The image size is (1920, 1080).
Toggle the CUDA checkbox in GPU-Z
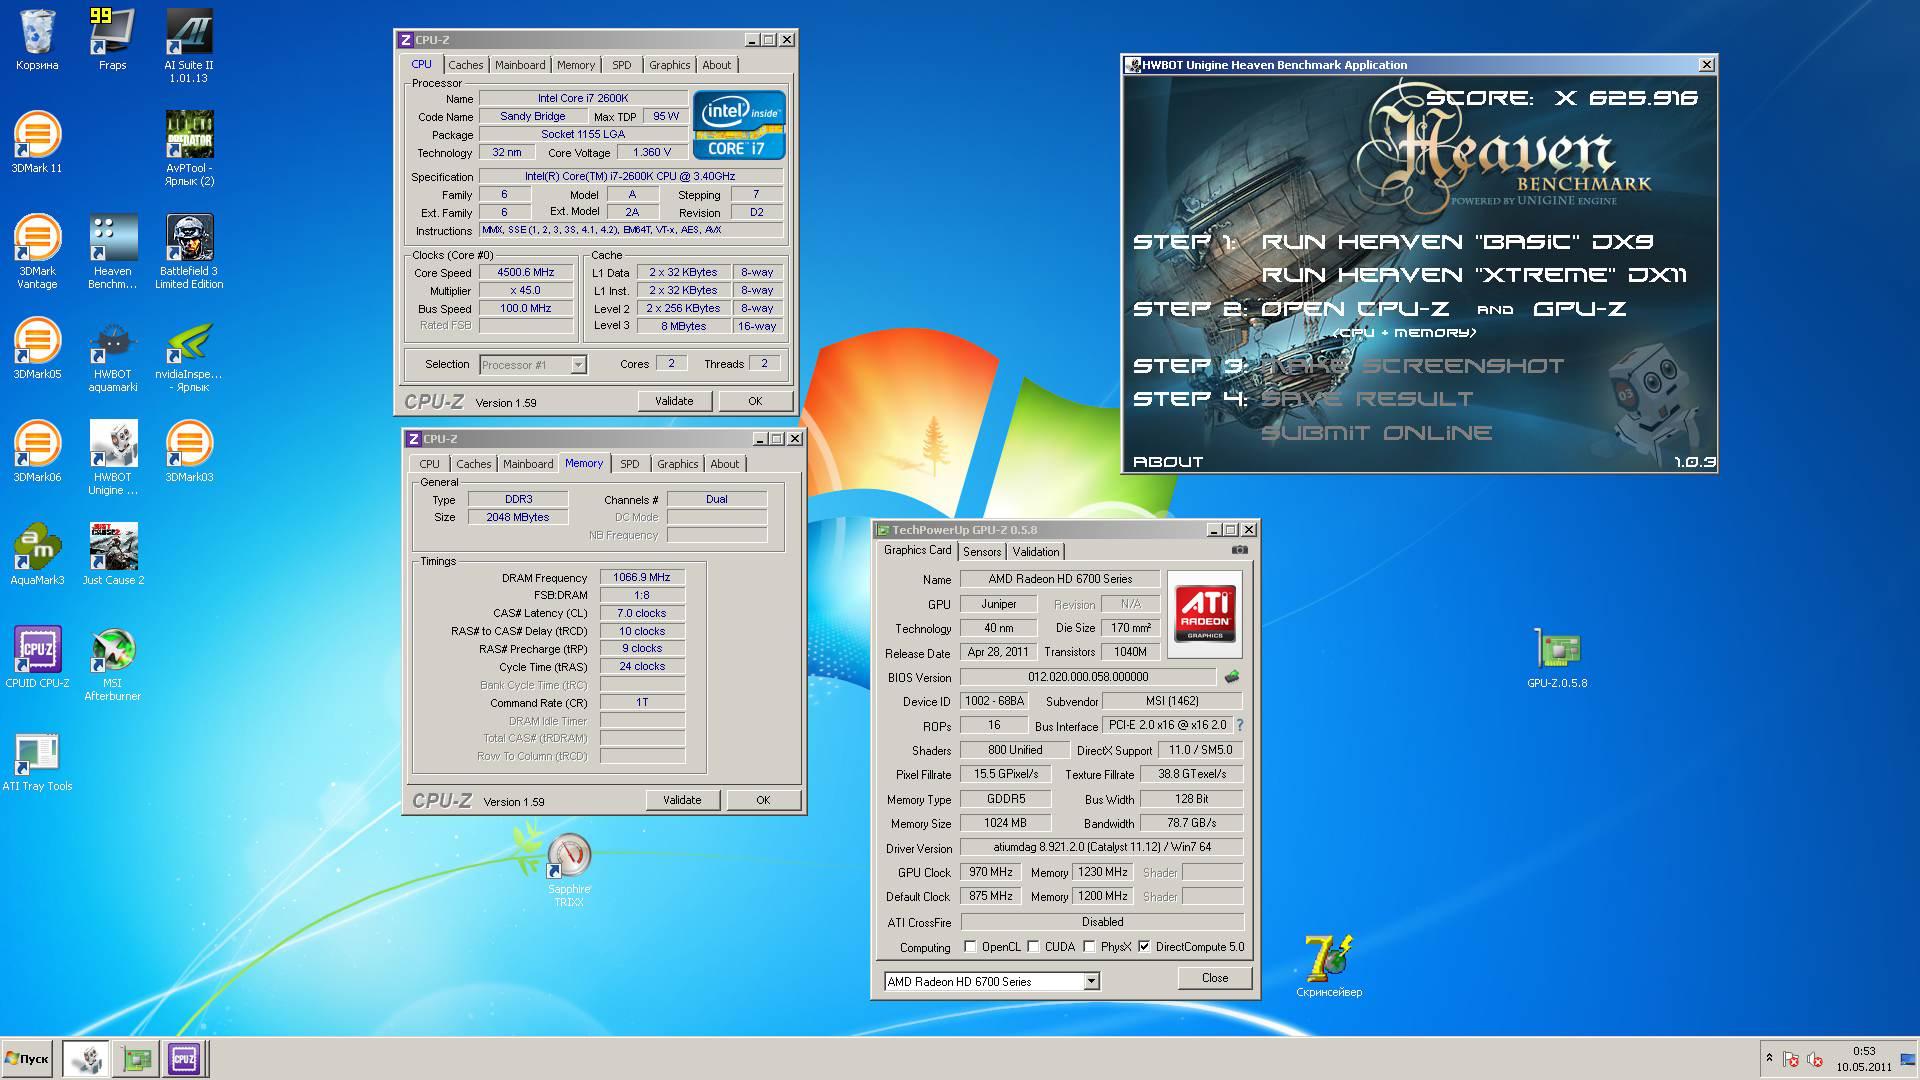1033,946
